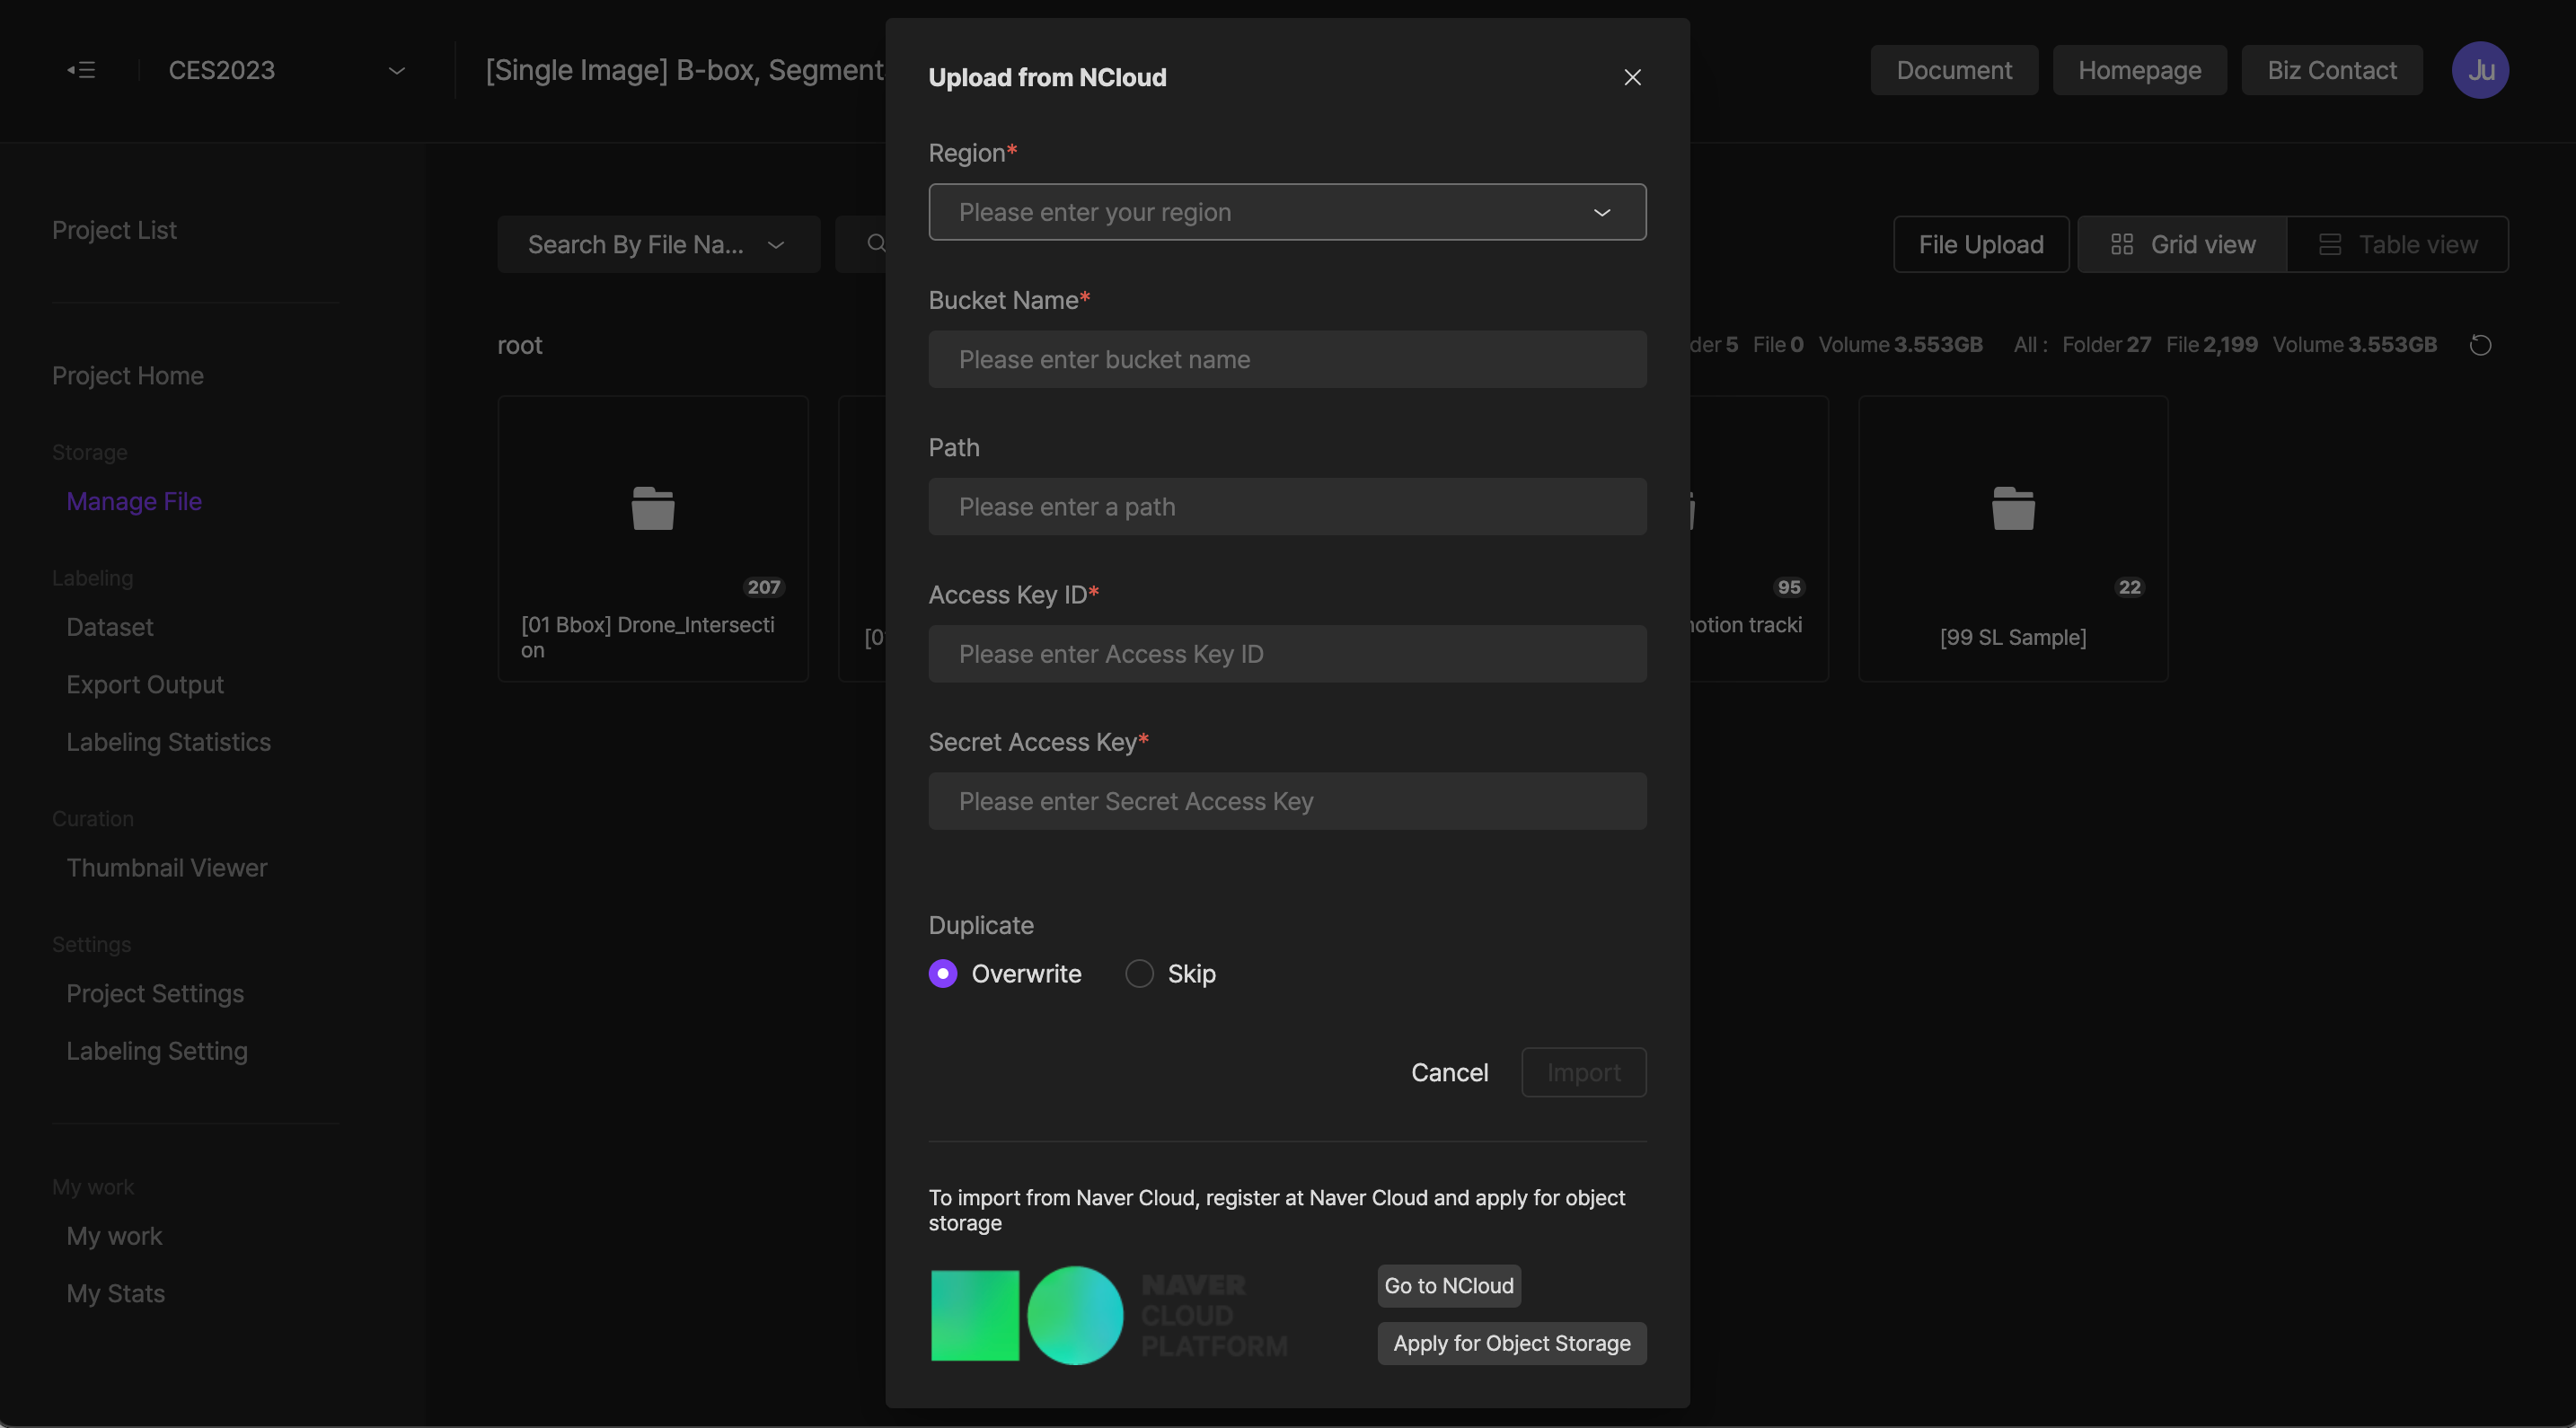Open the CES2023 project dropdown

[x=396, y=70]
